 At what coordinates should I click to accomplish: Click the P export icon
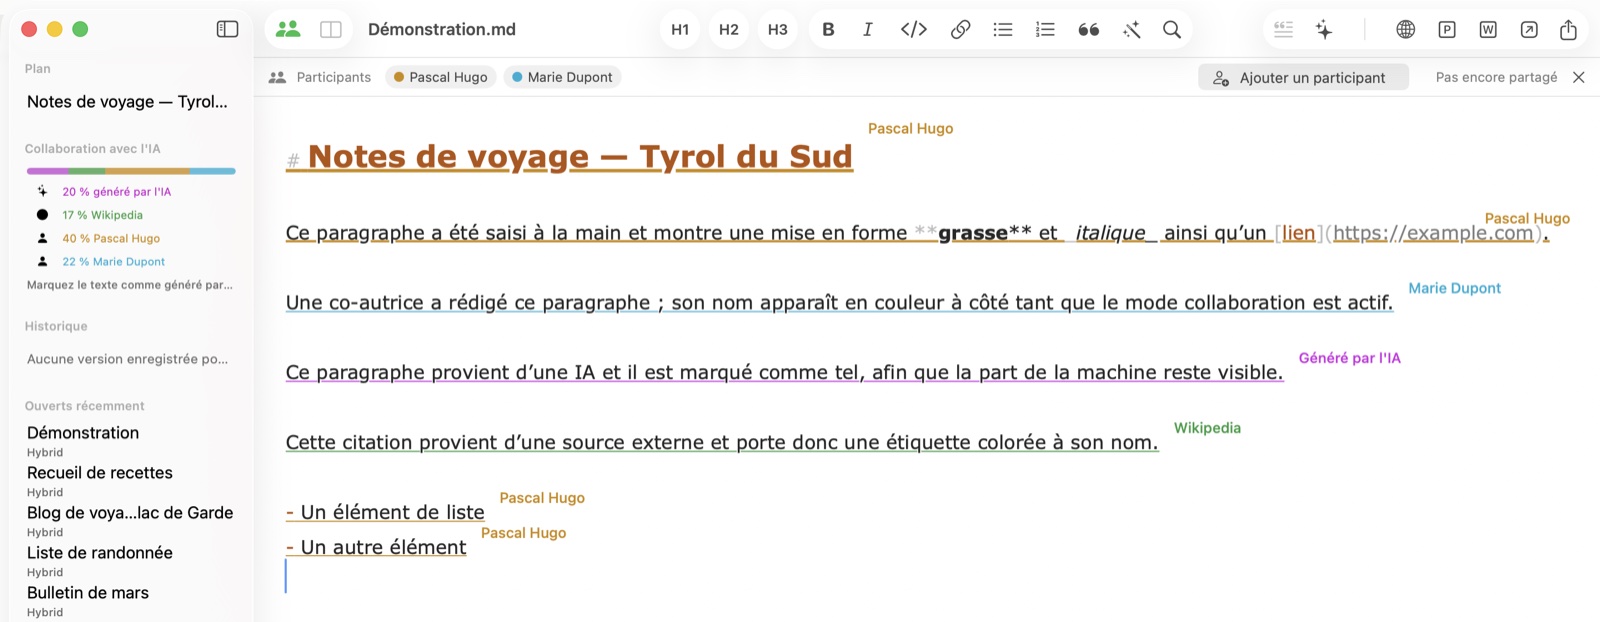click(1447, 29)
